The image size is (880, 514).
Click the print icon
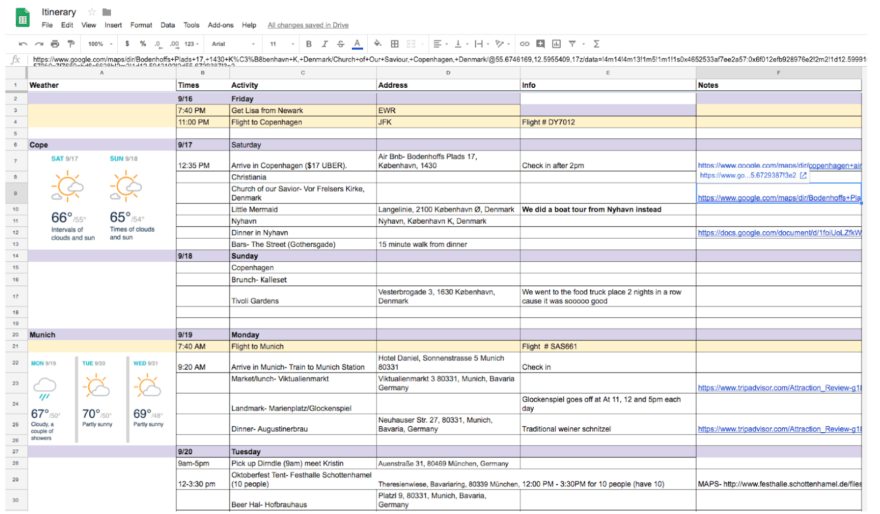tap(55, 44)
